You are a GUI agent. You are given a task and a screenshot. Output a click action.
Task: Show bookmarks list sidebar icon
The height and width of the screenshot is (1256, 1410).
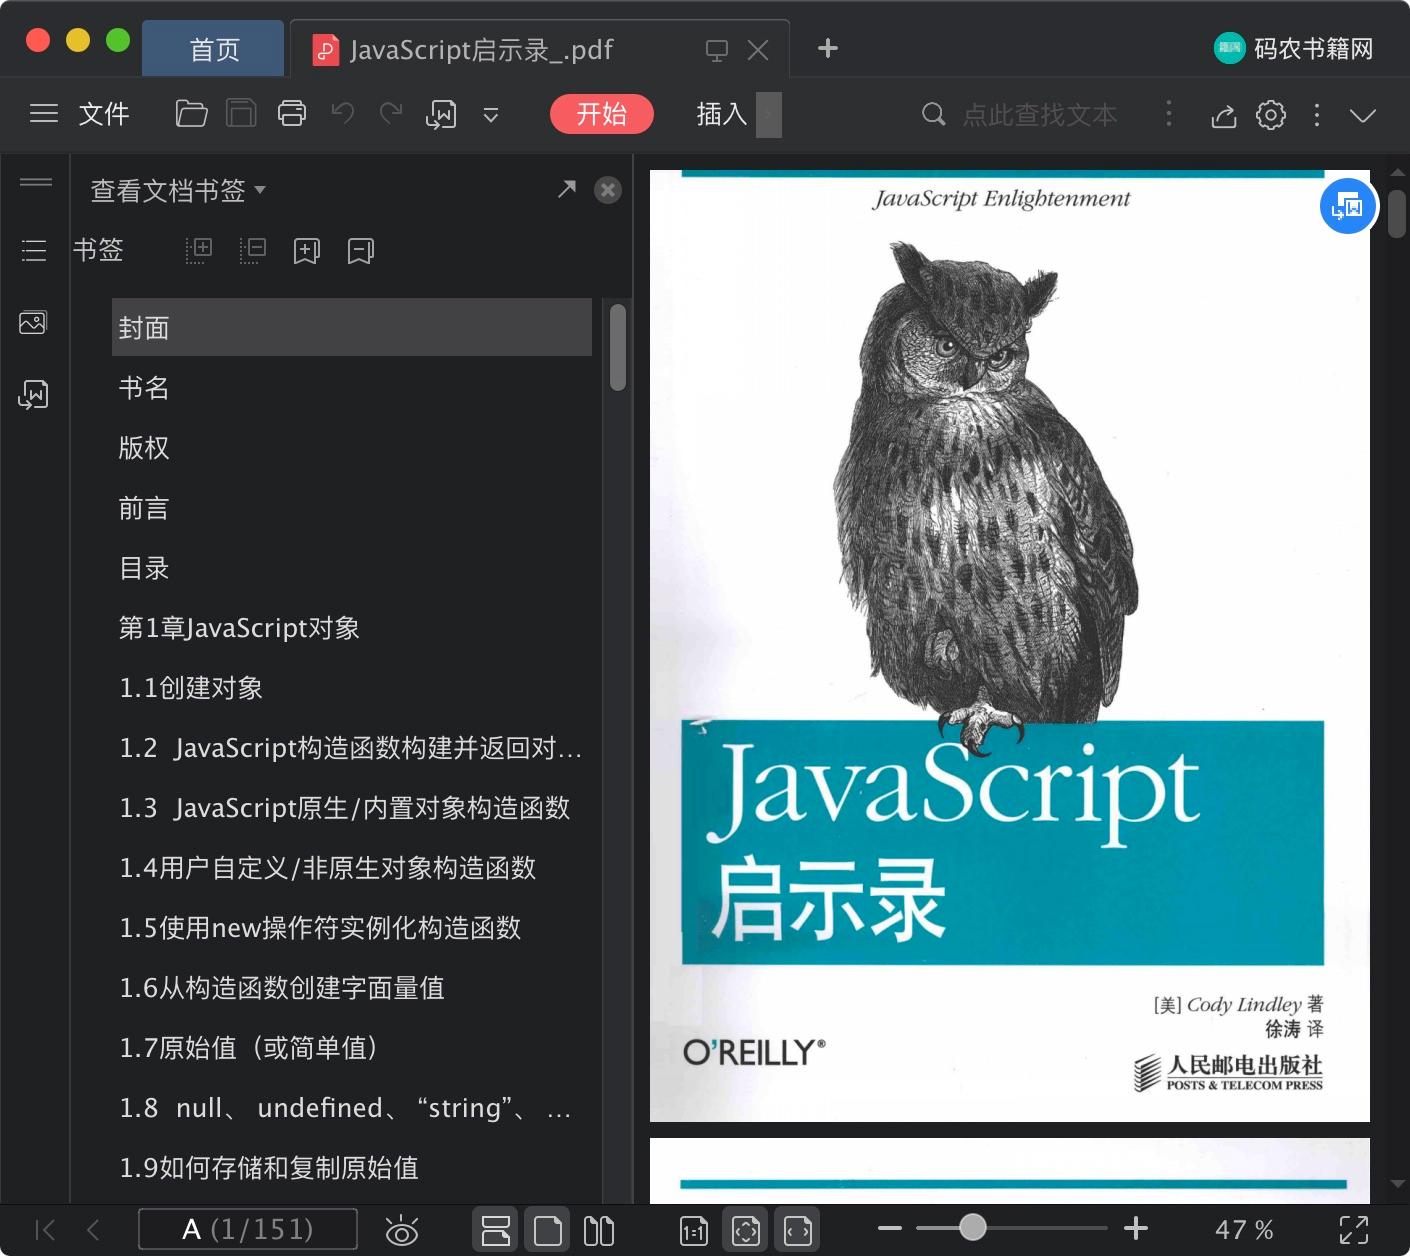coord(34,250)
